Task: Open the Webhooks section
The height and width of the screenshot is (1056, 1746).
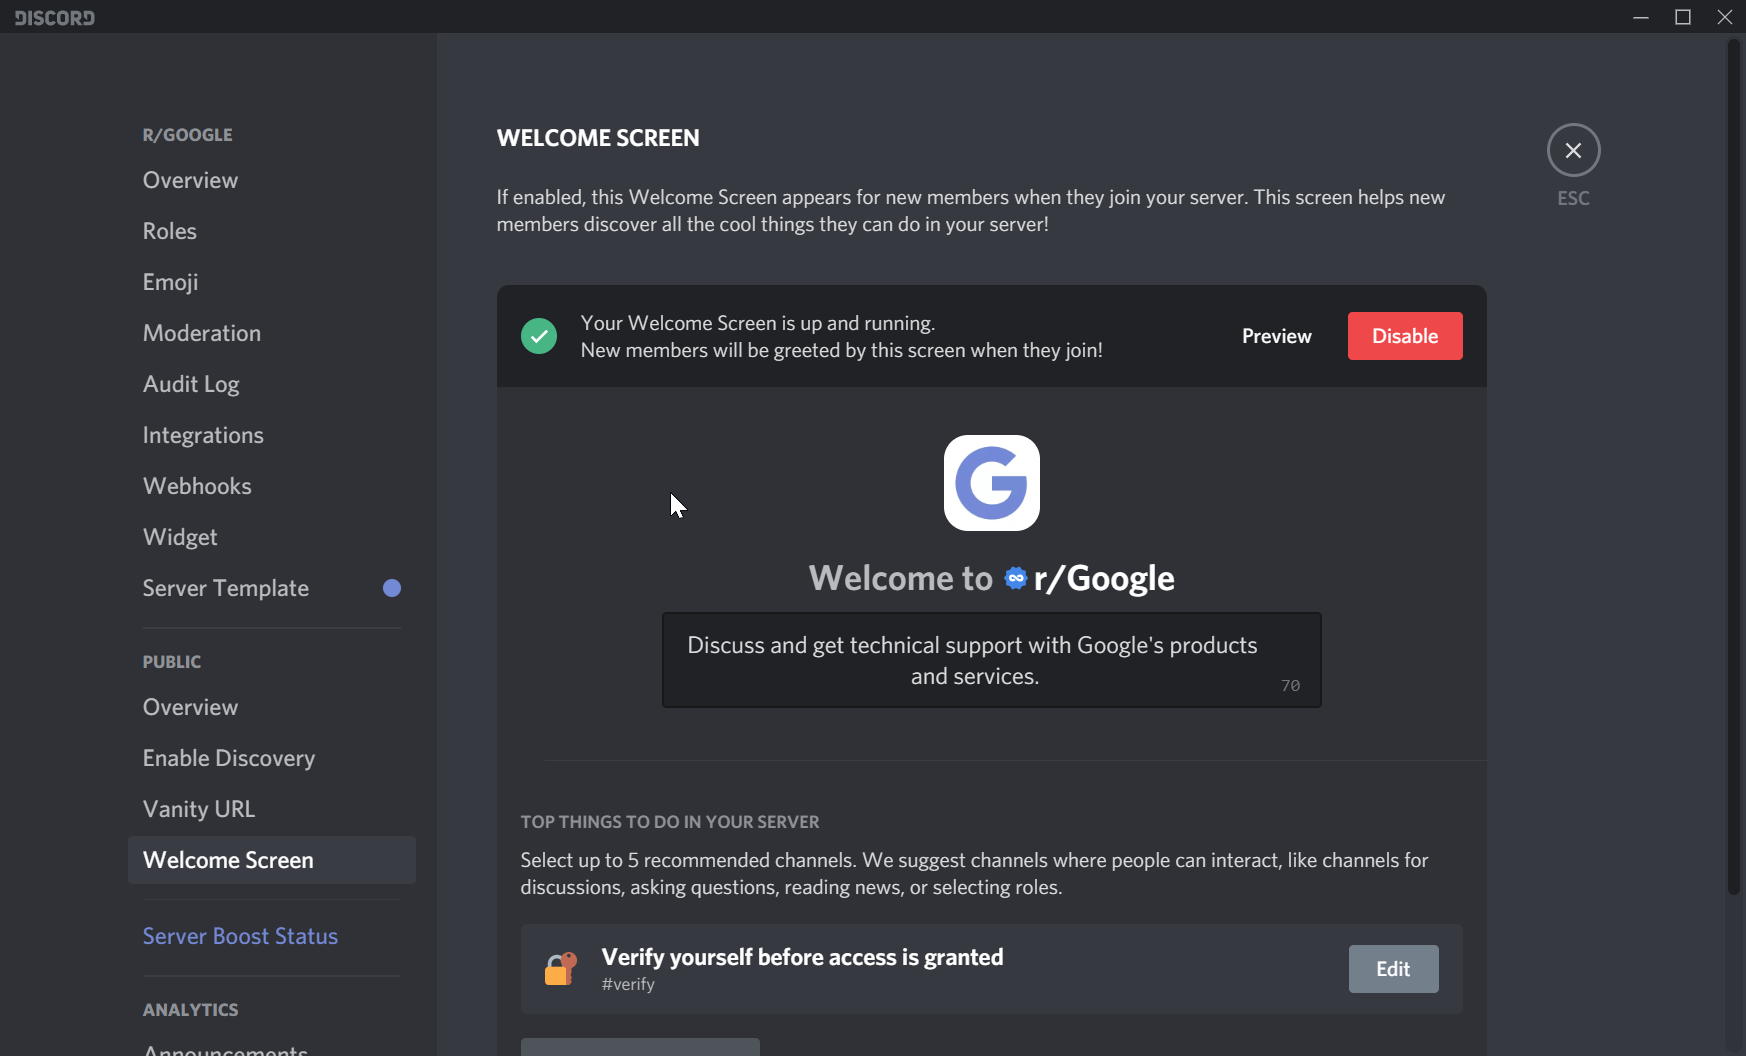Action: 197,486
